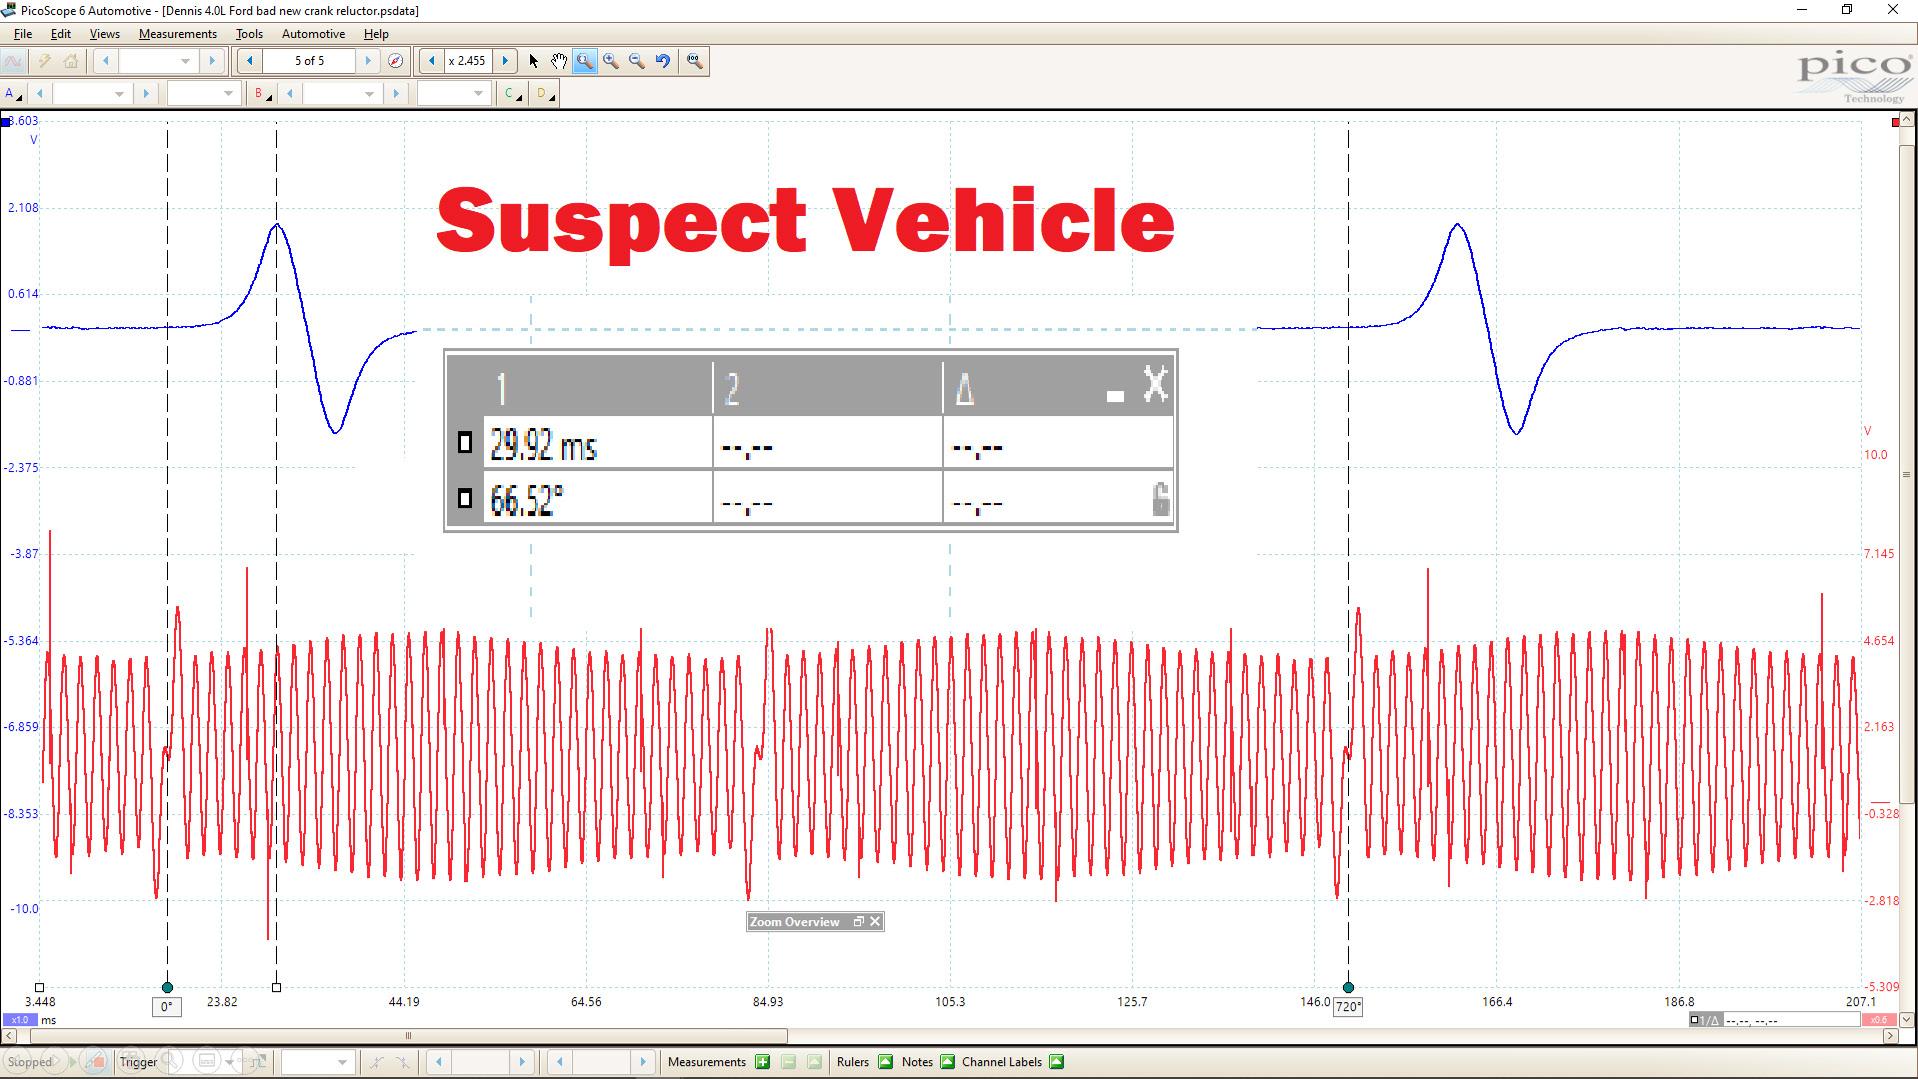
Task: Minimize the ruler legend box
Action: click(1116, 396)
